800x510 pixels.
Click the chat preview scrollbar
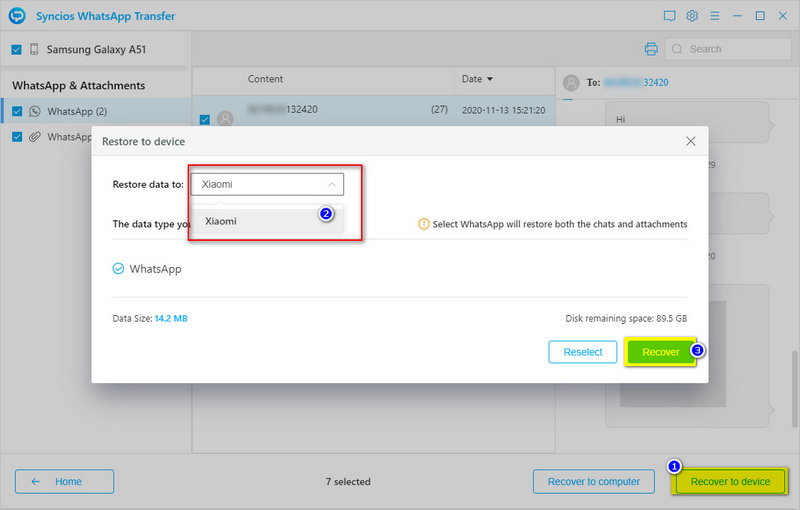pos(794,389)
